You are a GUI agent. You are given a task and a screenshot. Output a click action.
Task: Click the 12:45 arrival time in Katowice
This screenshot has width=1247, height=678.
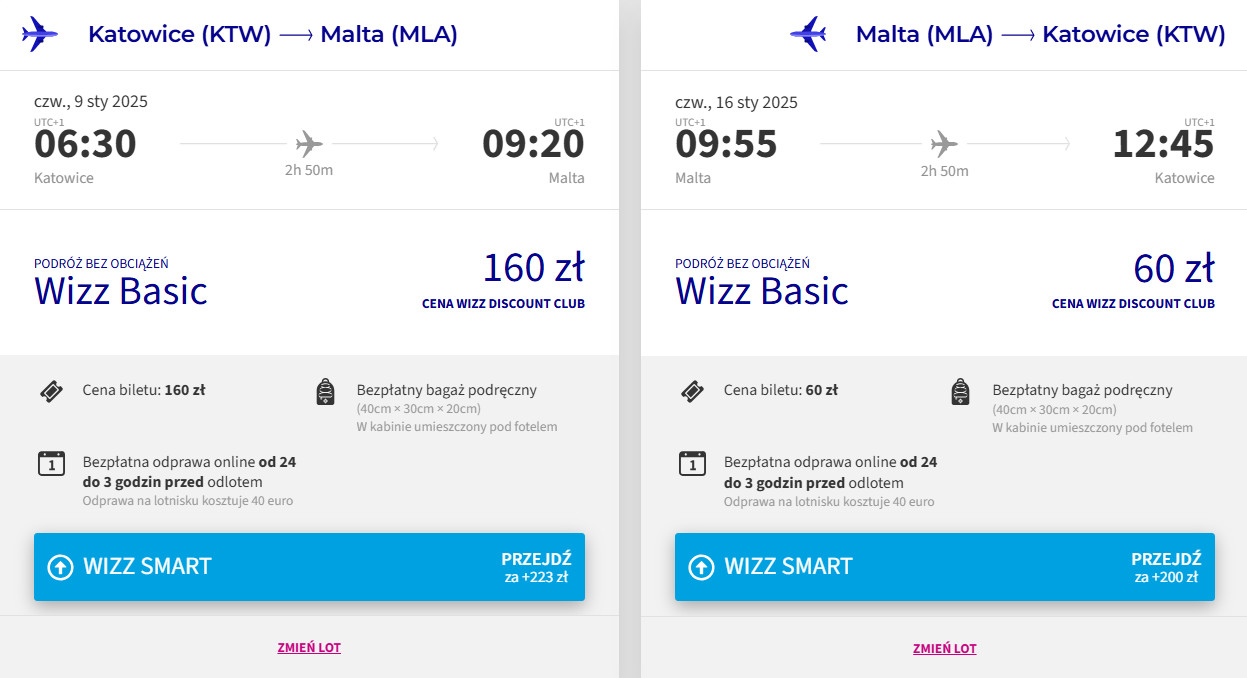1163,145
